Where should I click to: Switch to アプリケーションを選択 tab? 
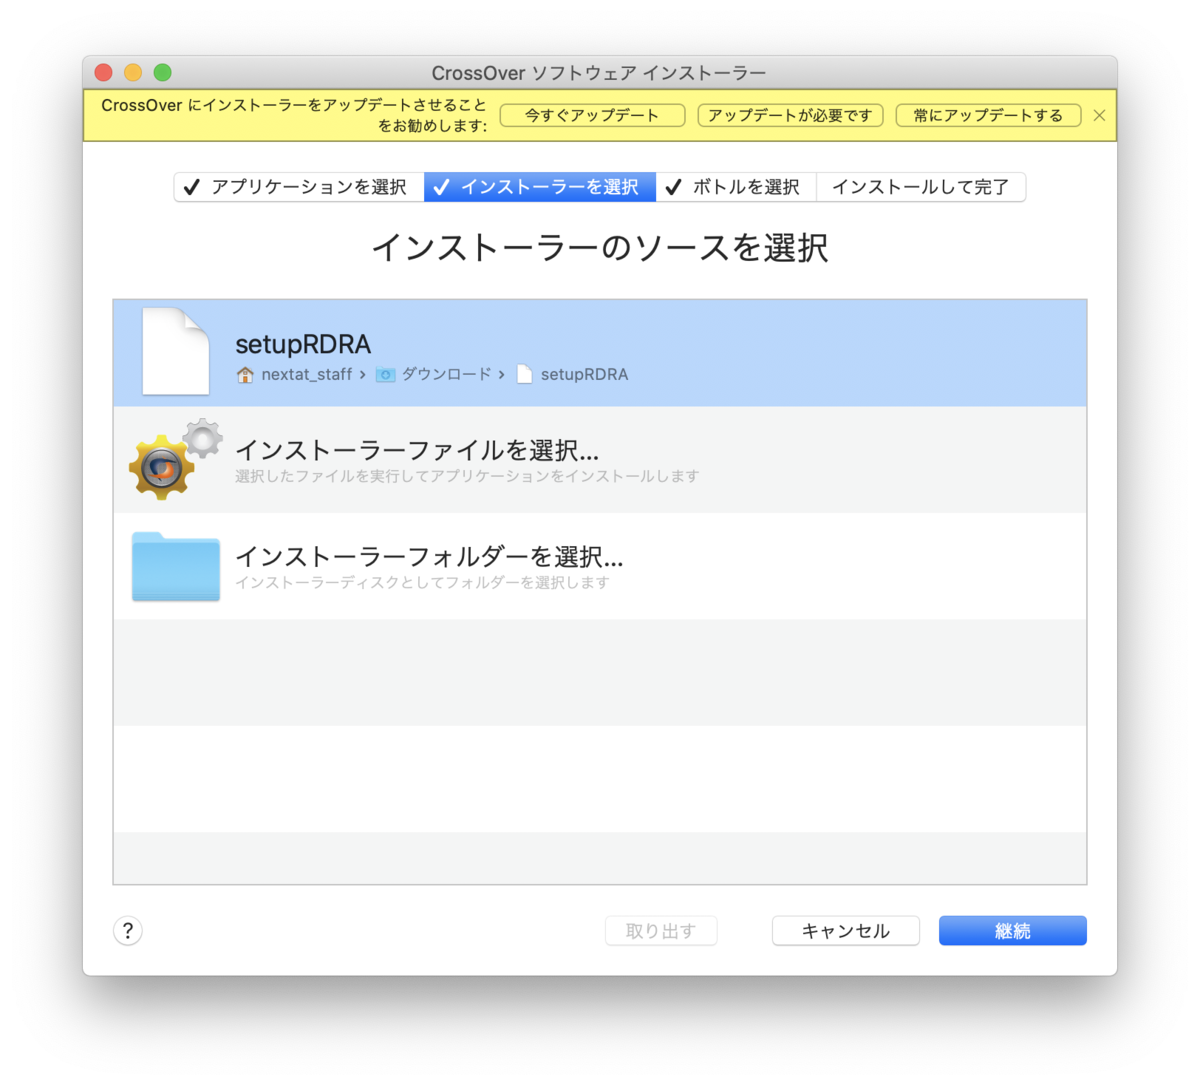tap(299, 187)
